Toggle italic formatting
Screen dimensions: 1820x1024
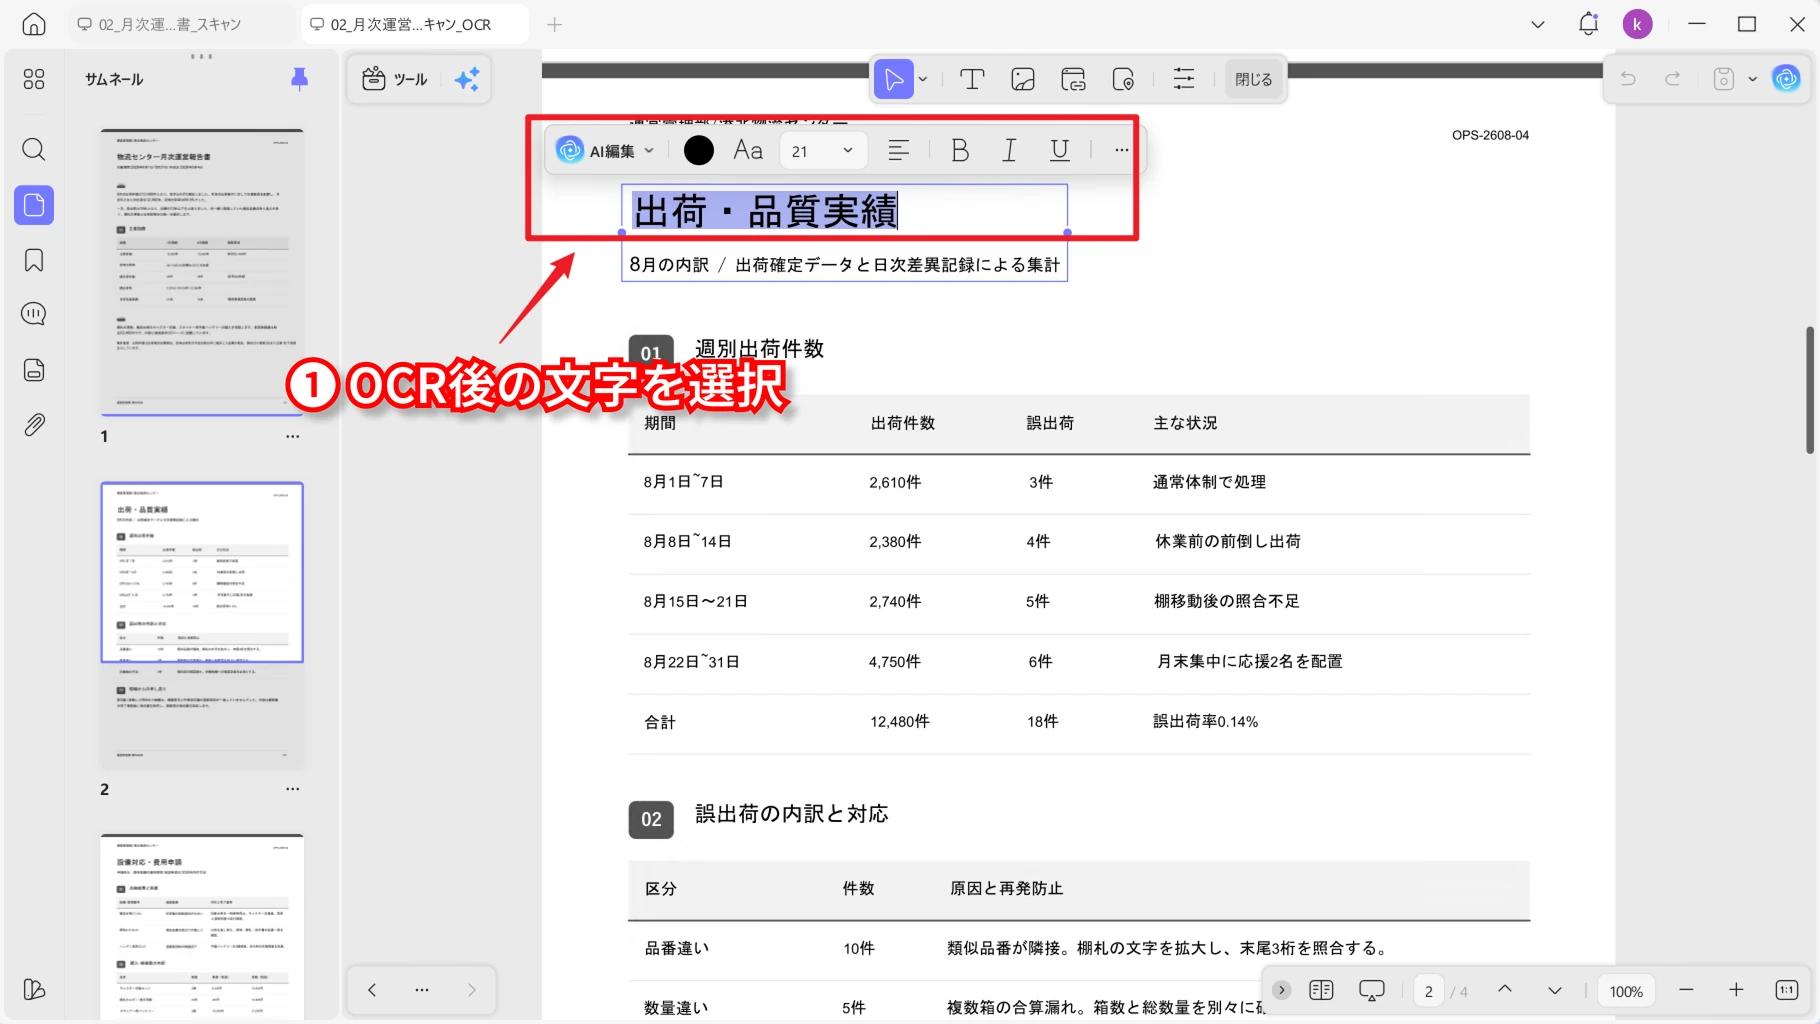coord(1010,150)
